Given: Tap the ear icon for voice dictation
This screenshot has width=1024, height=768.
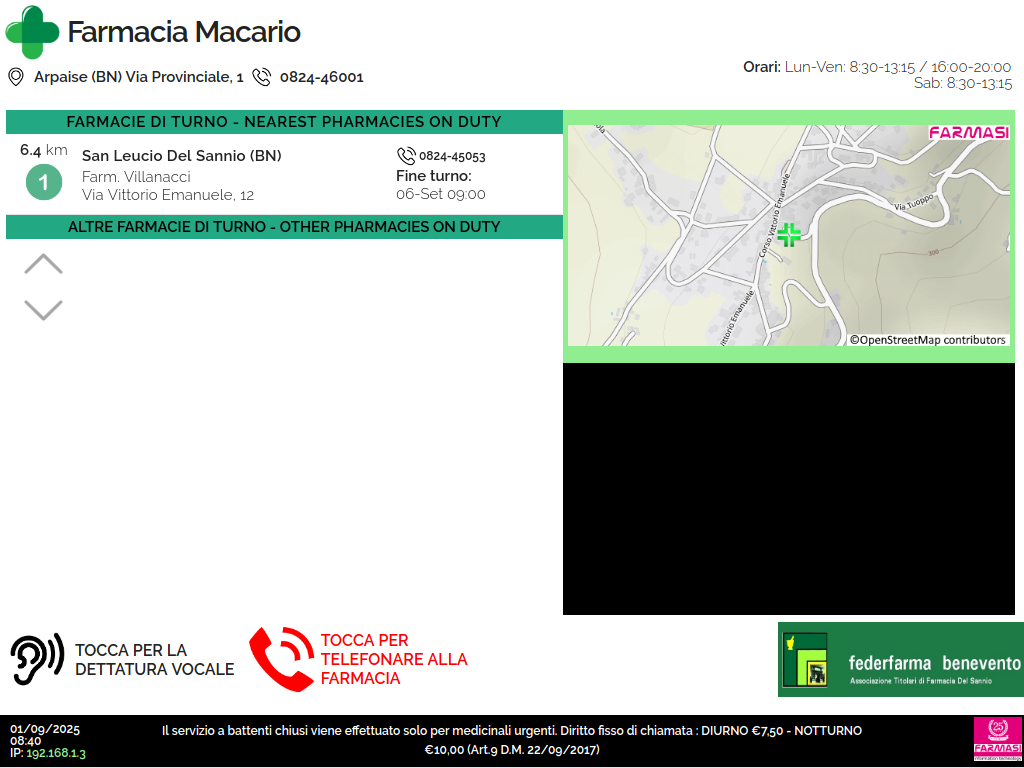Looking at the screenshot, I should (x=37, y=659).
